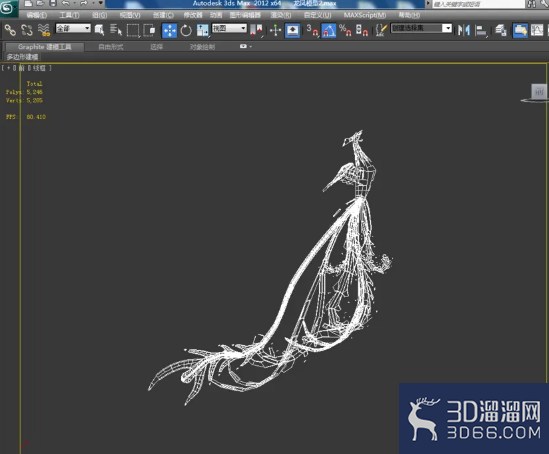
Task: Open the 视图 reference coordinate system dropdown
Action: (229, 28)
